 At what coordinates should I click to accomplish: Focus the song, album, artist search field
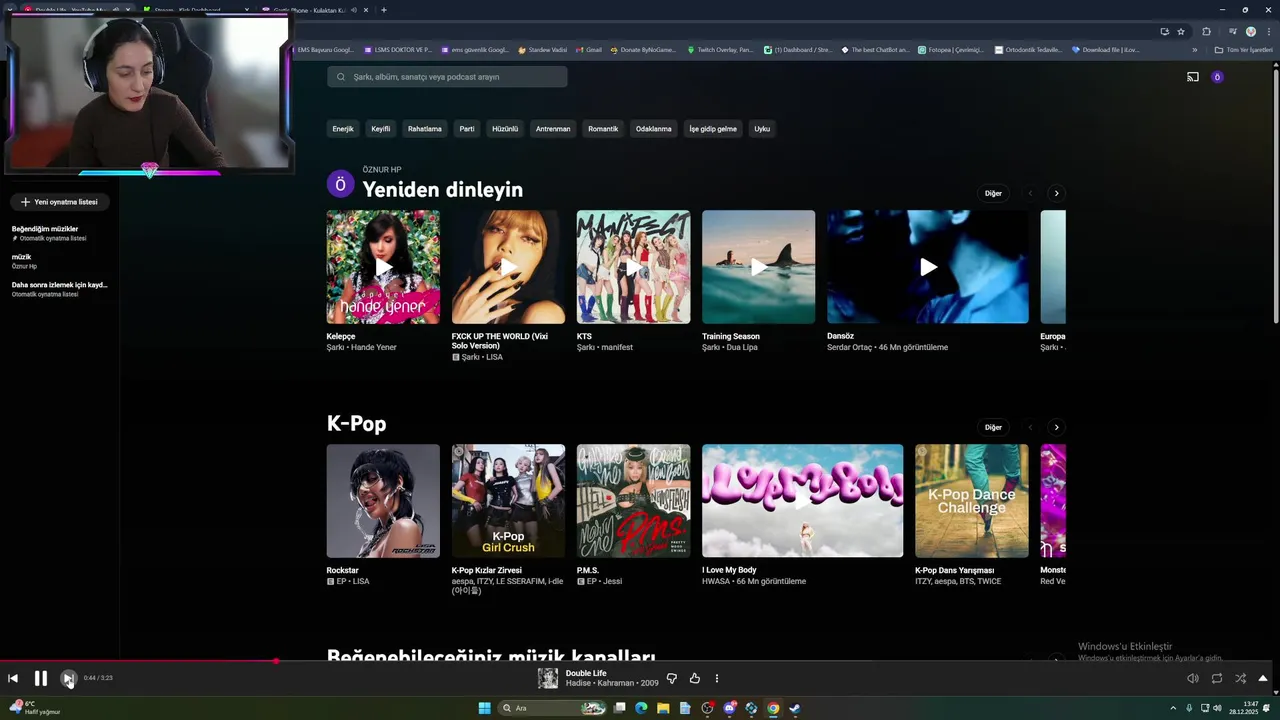click(x=447, y=77)
